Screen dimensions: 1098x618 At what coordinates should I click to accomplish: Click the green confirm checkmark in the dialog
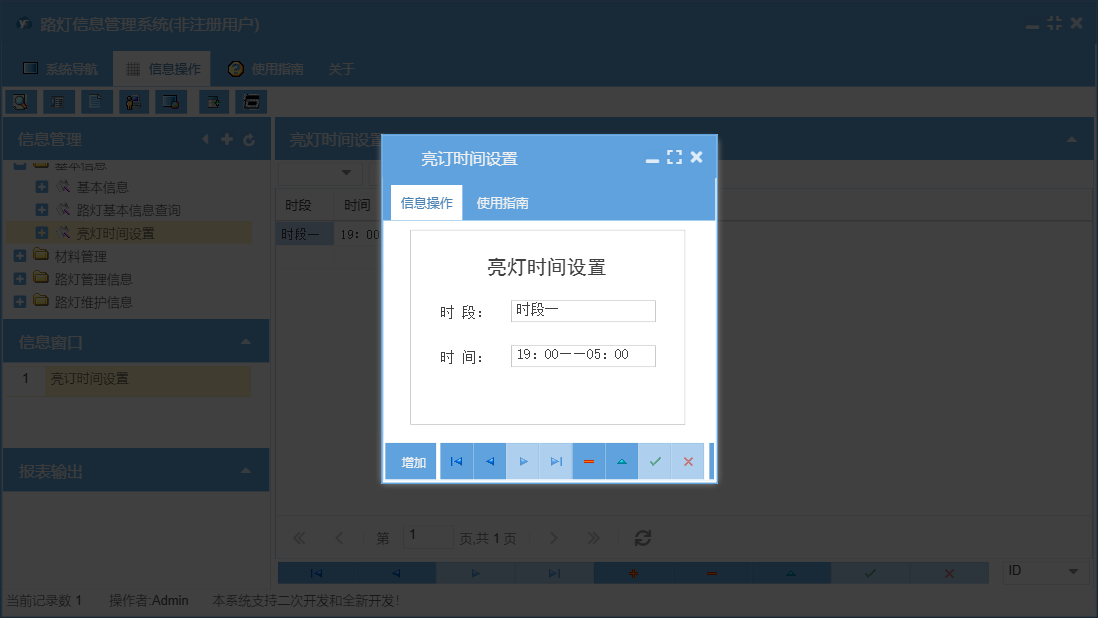[656, 461]
